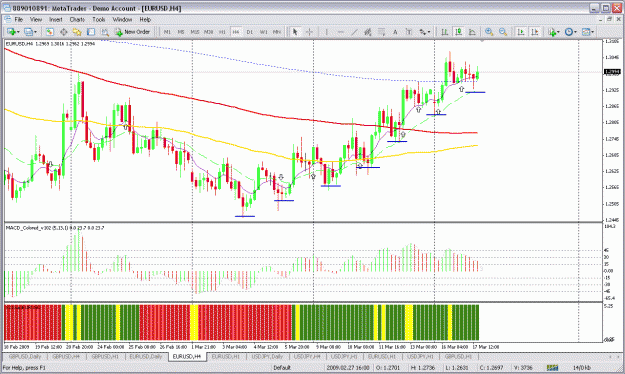The width and height of the screenshot is (625, 374).
Task: Click the MetaTrader application icon in title bar
Action: click(x=7, y=8)
